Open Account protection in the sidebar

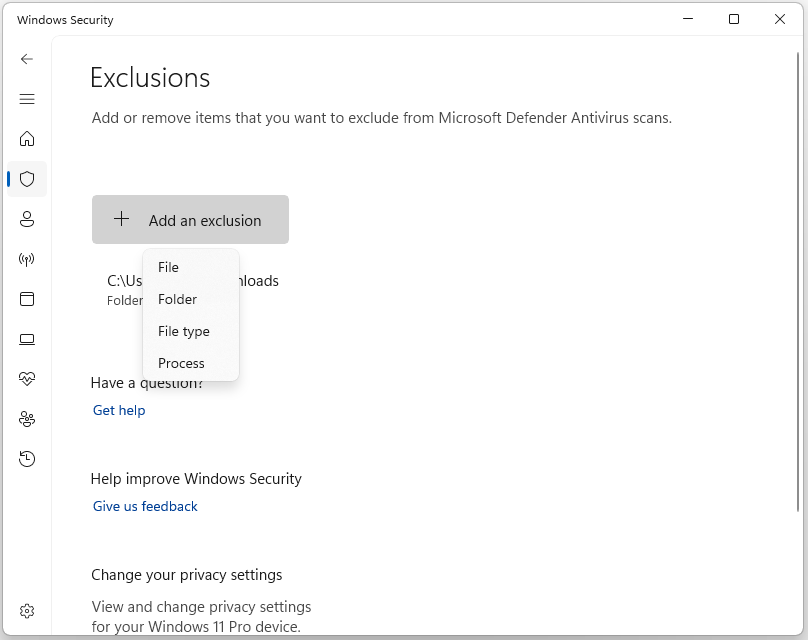click(x=27, y=219)
